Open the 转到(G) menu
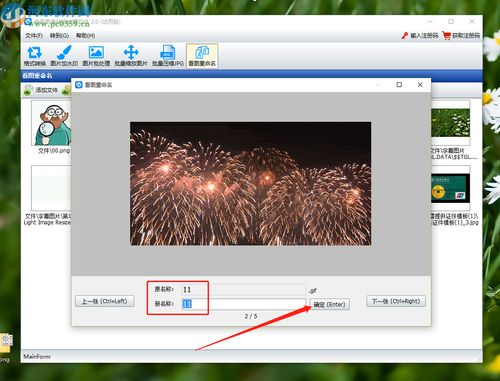Screen dimensions: 500x381 point(59,35)
